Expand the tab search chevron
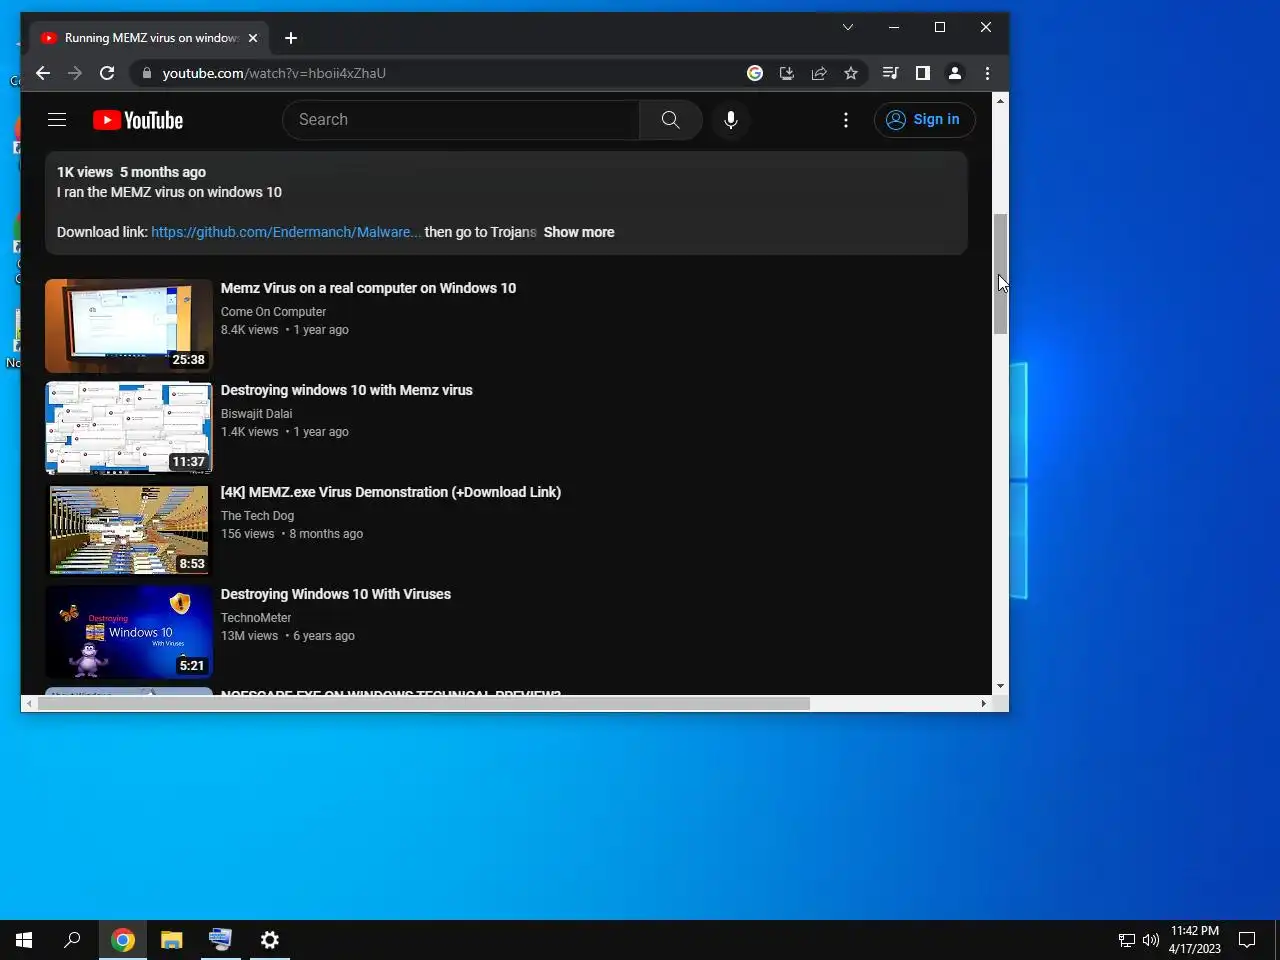Image resolution: width=1280 pixels, height=960 pixels. click(848, 27)
